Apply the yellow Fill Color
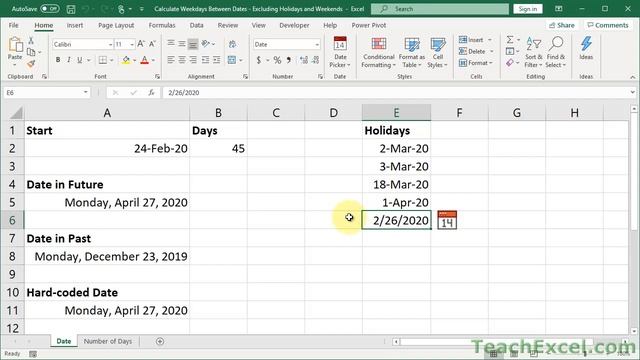This screenshot has width=640, height=360. [126, 60]
